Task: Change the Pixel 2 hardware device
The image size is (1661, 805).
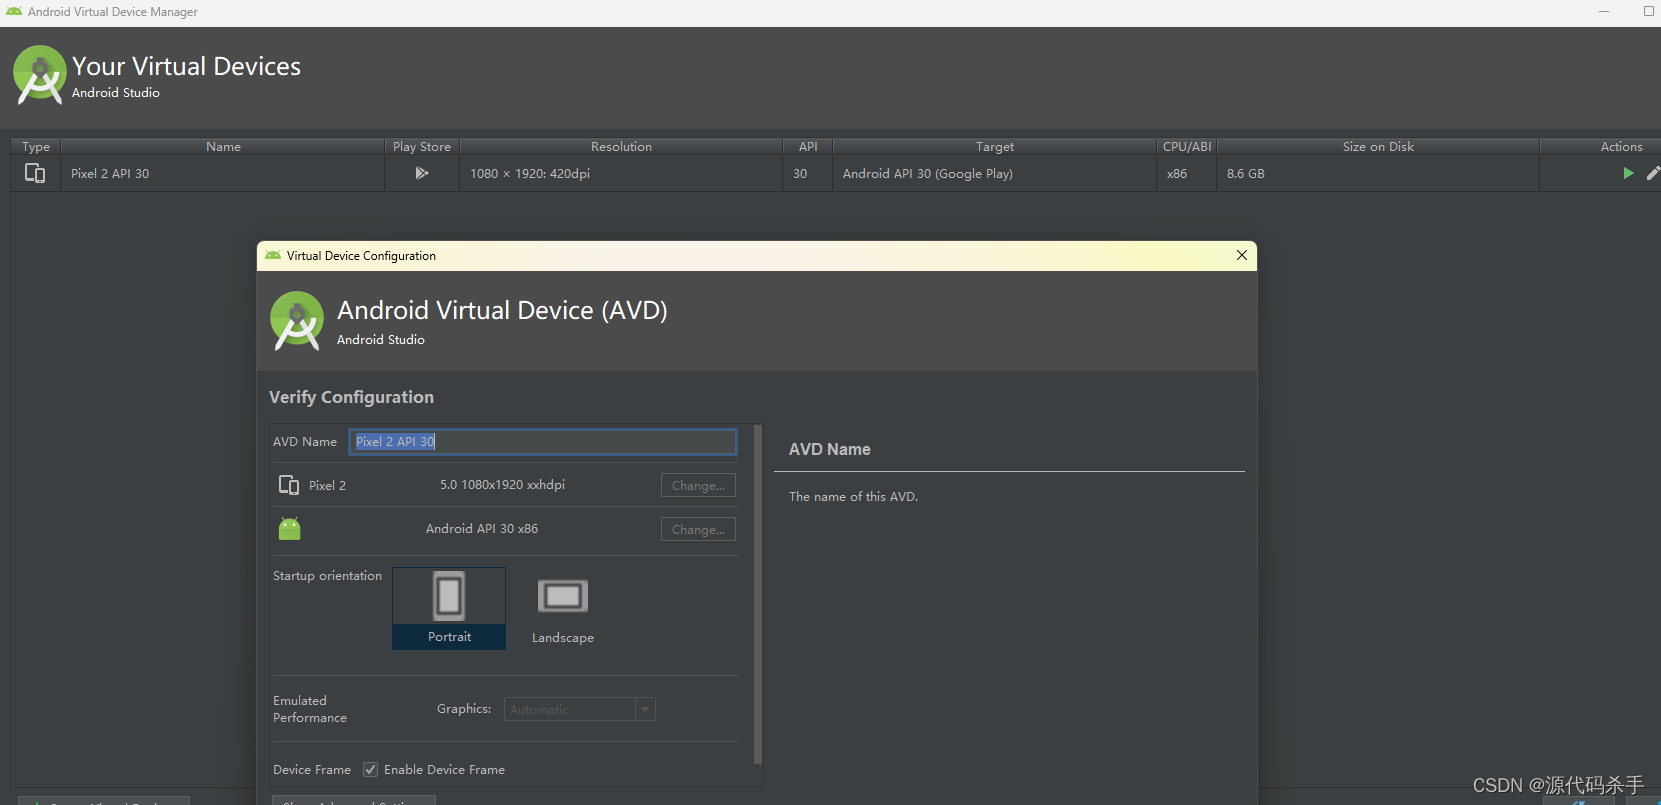Action: (698, 485)
